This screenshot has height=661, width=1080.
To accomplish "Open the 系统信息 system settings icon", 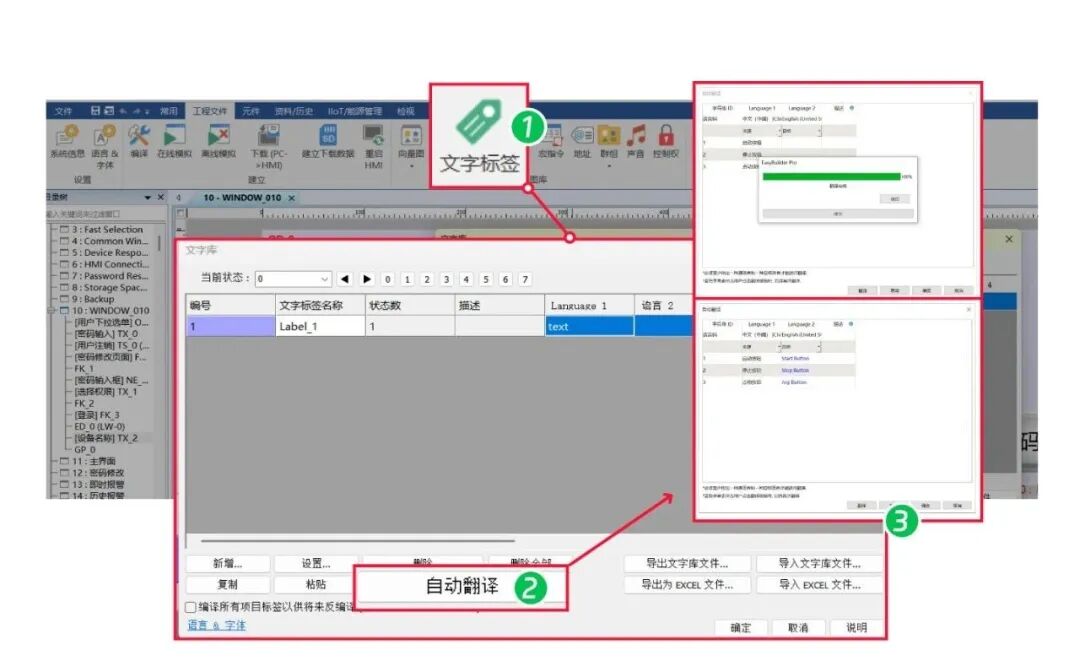I will (67, 141).
